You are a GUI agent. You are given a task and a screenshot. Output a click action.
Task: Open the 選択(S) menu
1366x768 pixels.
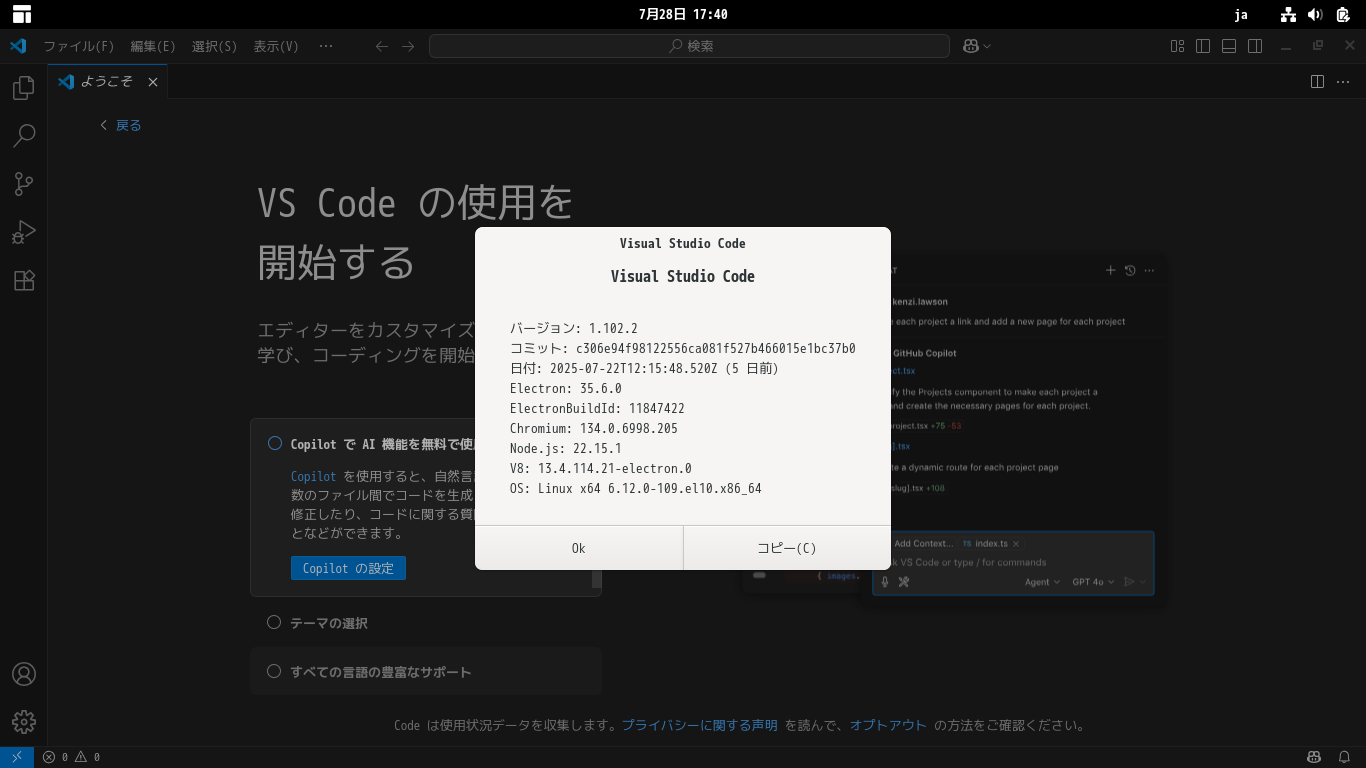[214, 46]
